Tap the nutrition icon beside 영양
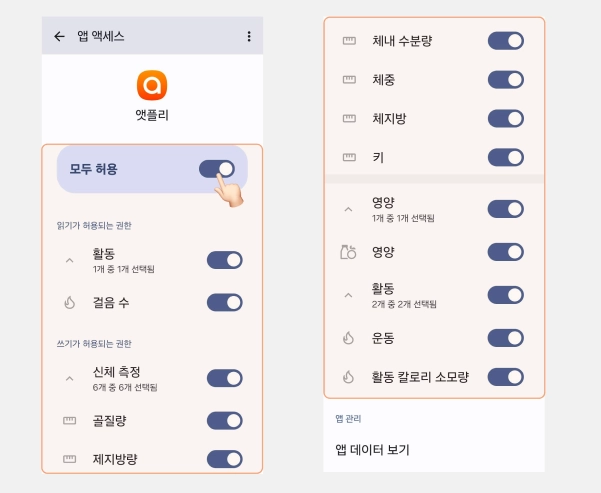 (x=348, y=252)
